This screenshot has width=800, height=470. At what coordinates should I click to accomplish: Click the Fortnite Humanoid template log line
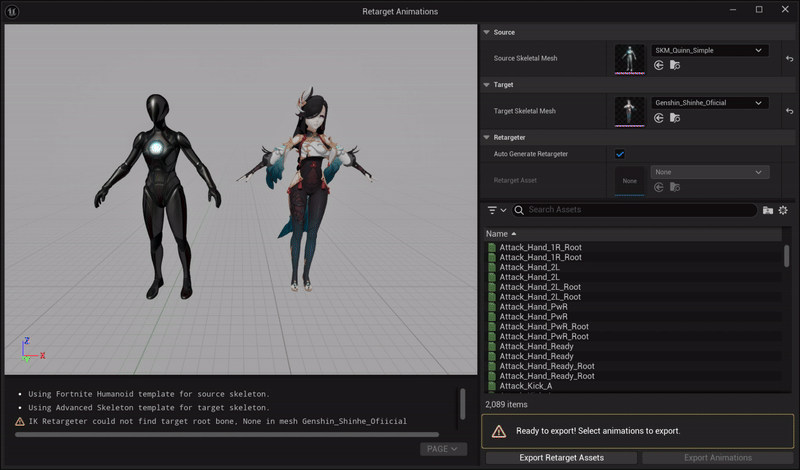coord(148,394)
